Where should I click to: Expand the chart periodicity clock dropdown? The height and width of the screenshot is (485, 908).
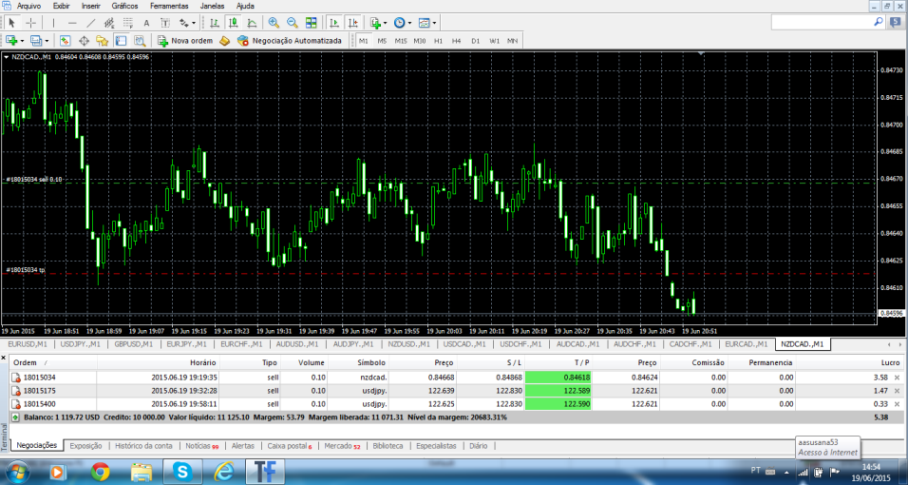(403, 22)
